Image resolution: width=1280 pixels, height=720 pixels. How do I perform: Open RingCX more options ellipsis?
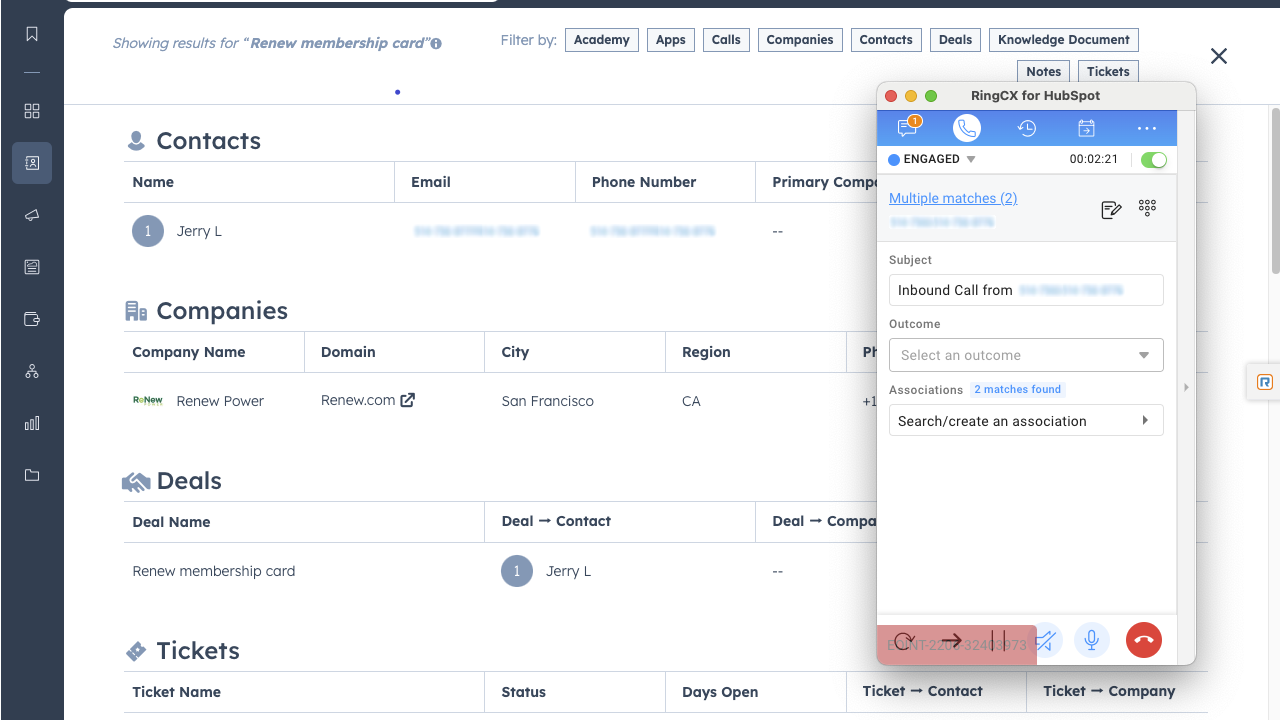coord(1147,128)
